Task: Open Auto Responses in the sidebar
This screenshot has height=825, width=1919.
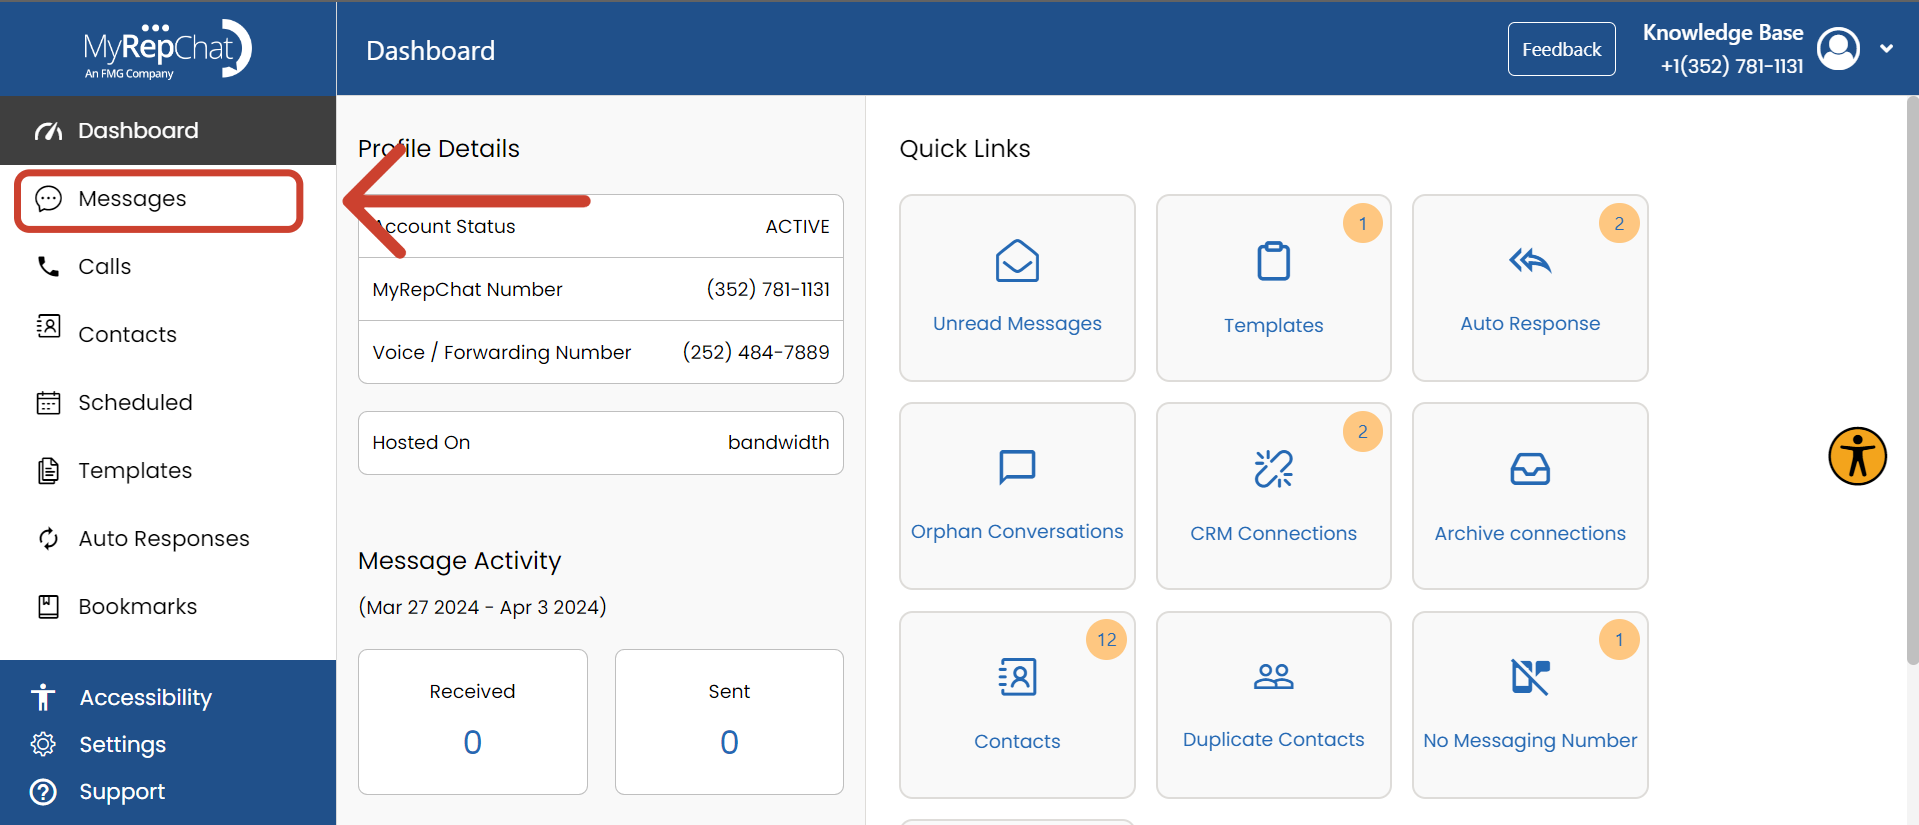Action: click(x=163, y=539)
